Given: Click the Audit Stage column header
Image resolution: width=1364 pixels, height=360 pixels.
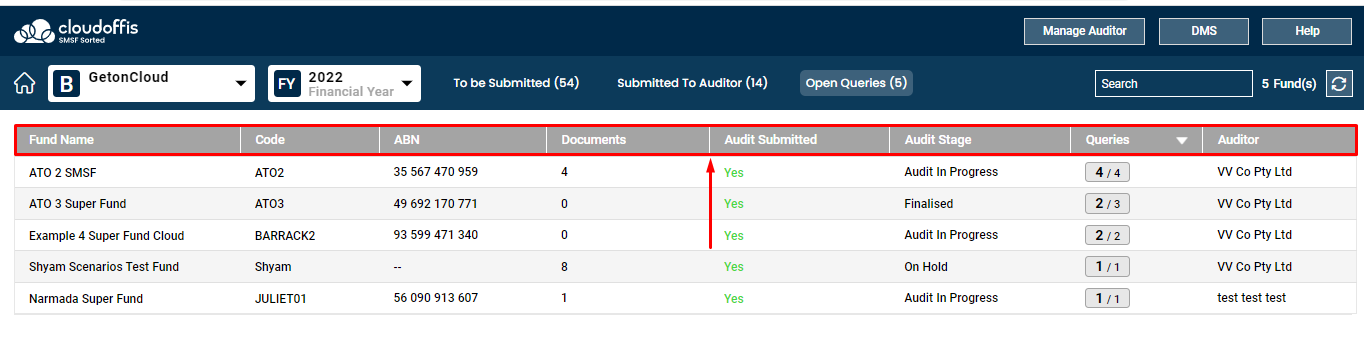Looking at the screenshot, I should 938,140.
